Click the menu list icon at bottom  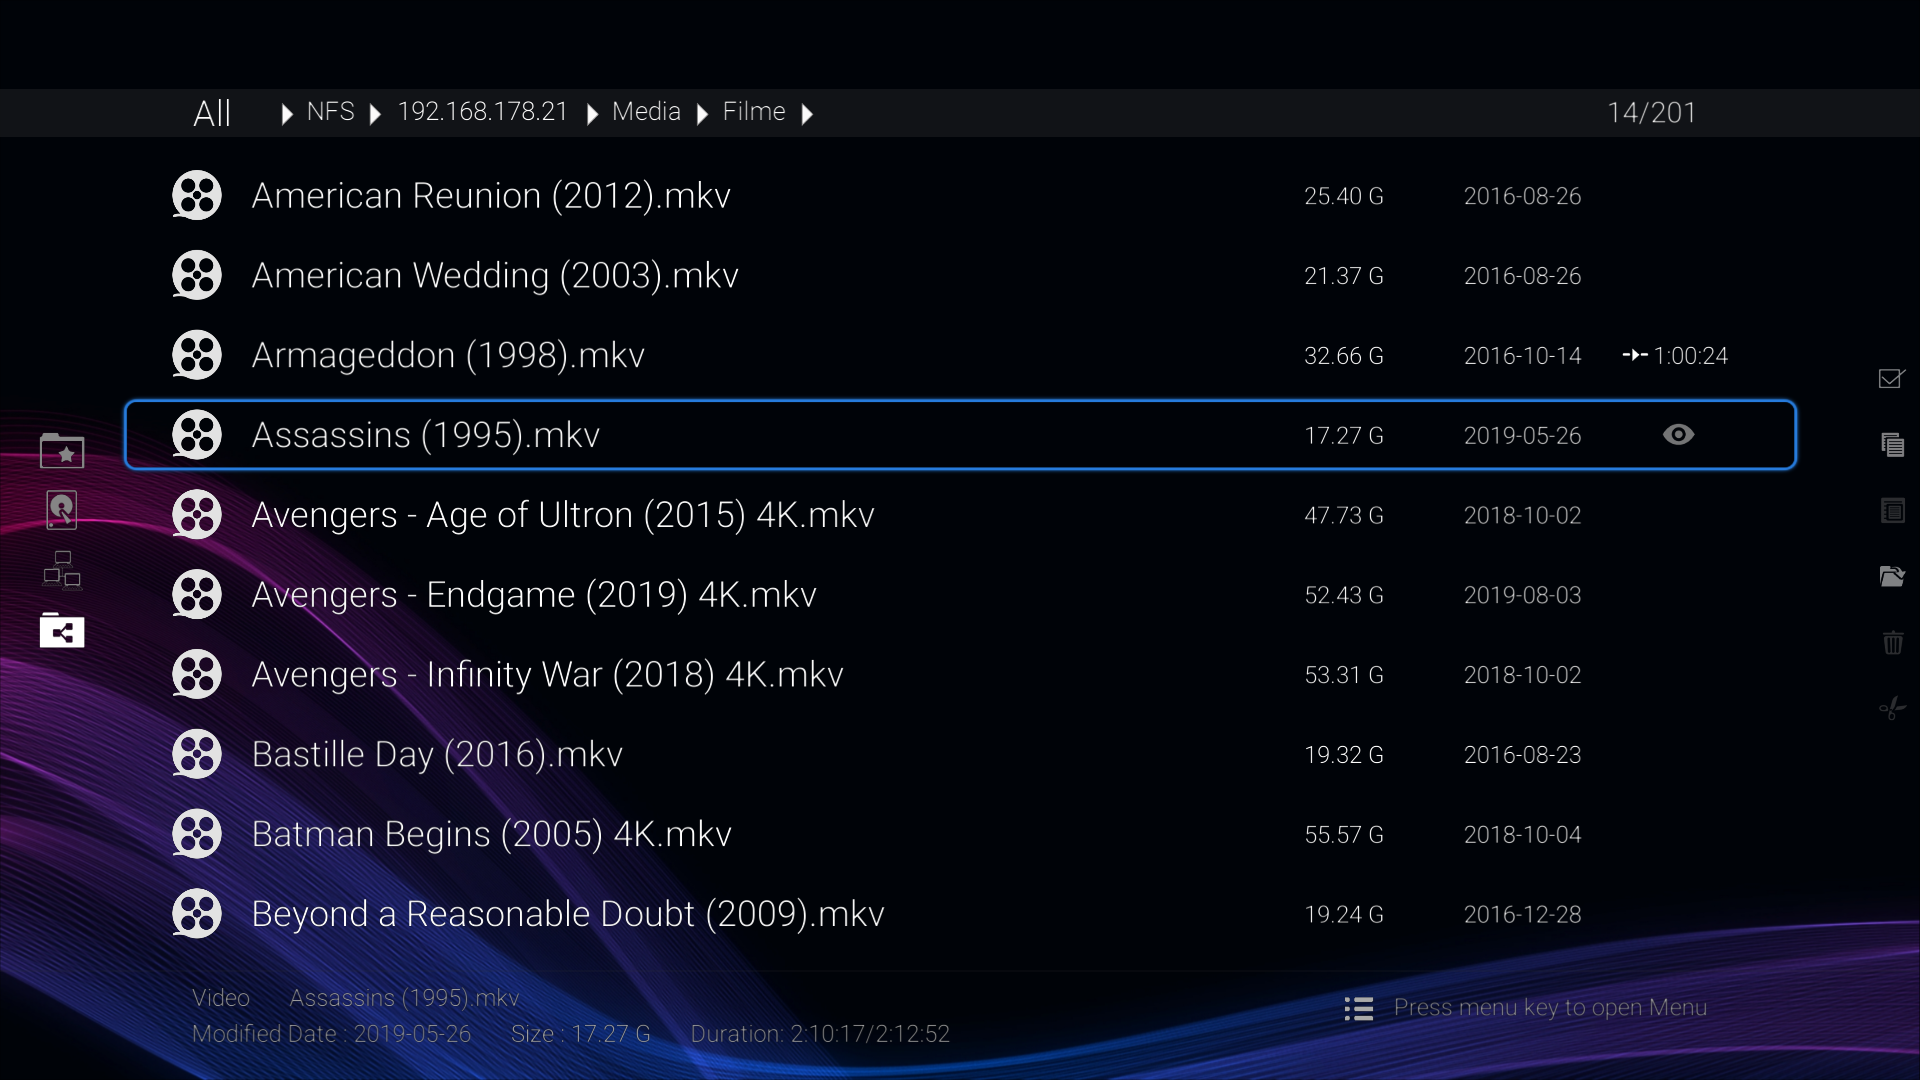tap(1358, 1009)
